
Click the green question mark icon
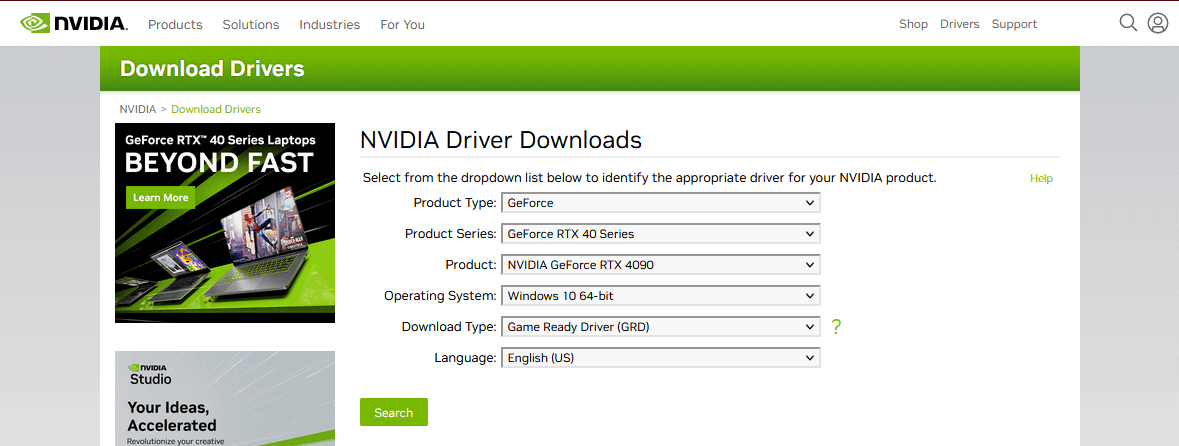click(836, 326)
